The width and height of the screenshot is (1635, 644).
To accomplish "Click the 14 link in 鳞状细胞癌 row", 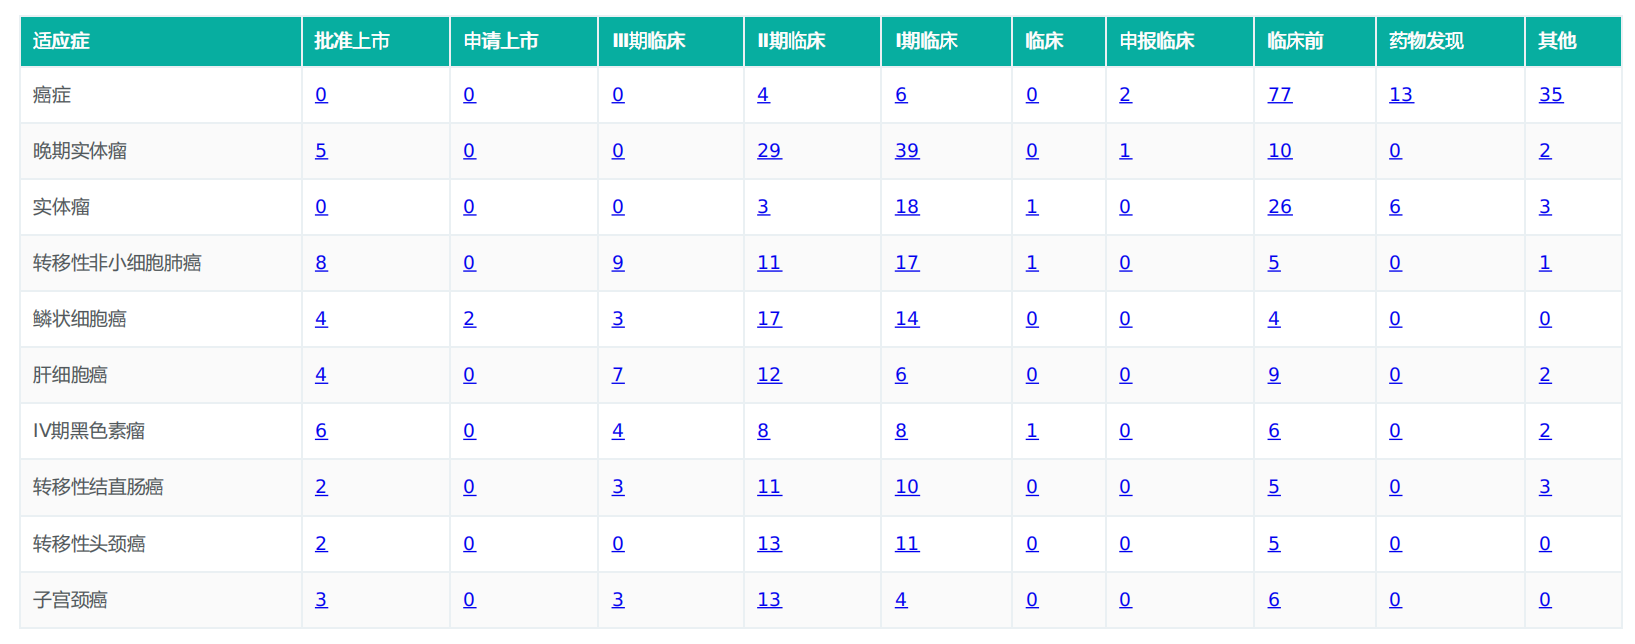I will pyautogui.click(x=906, y=319).
